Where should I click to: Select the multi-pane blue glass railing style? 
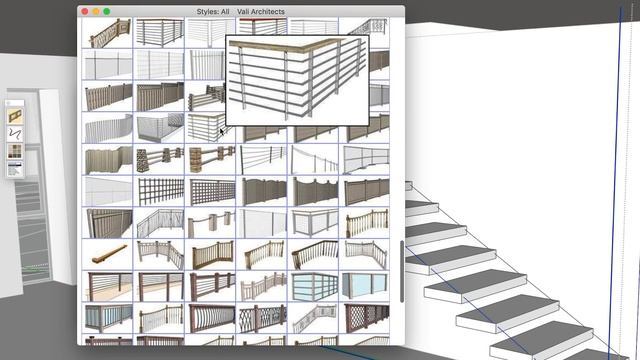click(x=313, y=287)
